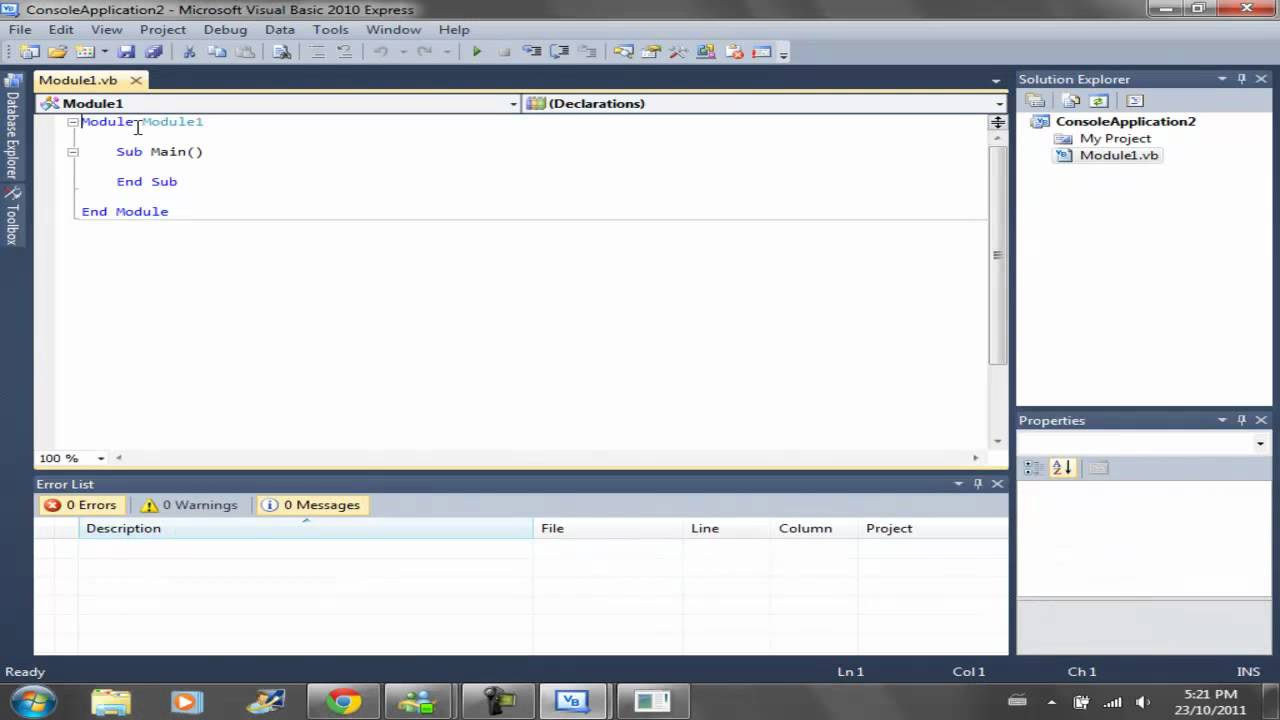1280x720 pixels.
Task: Start debugging with the green play icon
Action: click(476, 52)
